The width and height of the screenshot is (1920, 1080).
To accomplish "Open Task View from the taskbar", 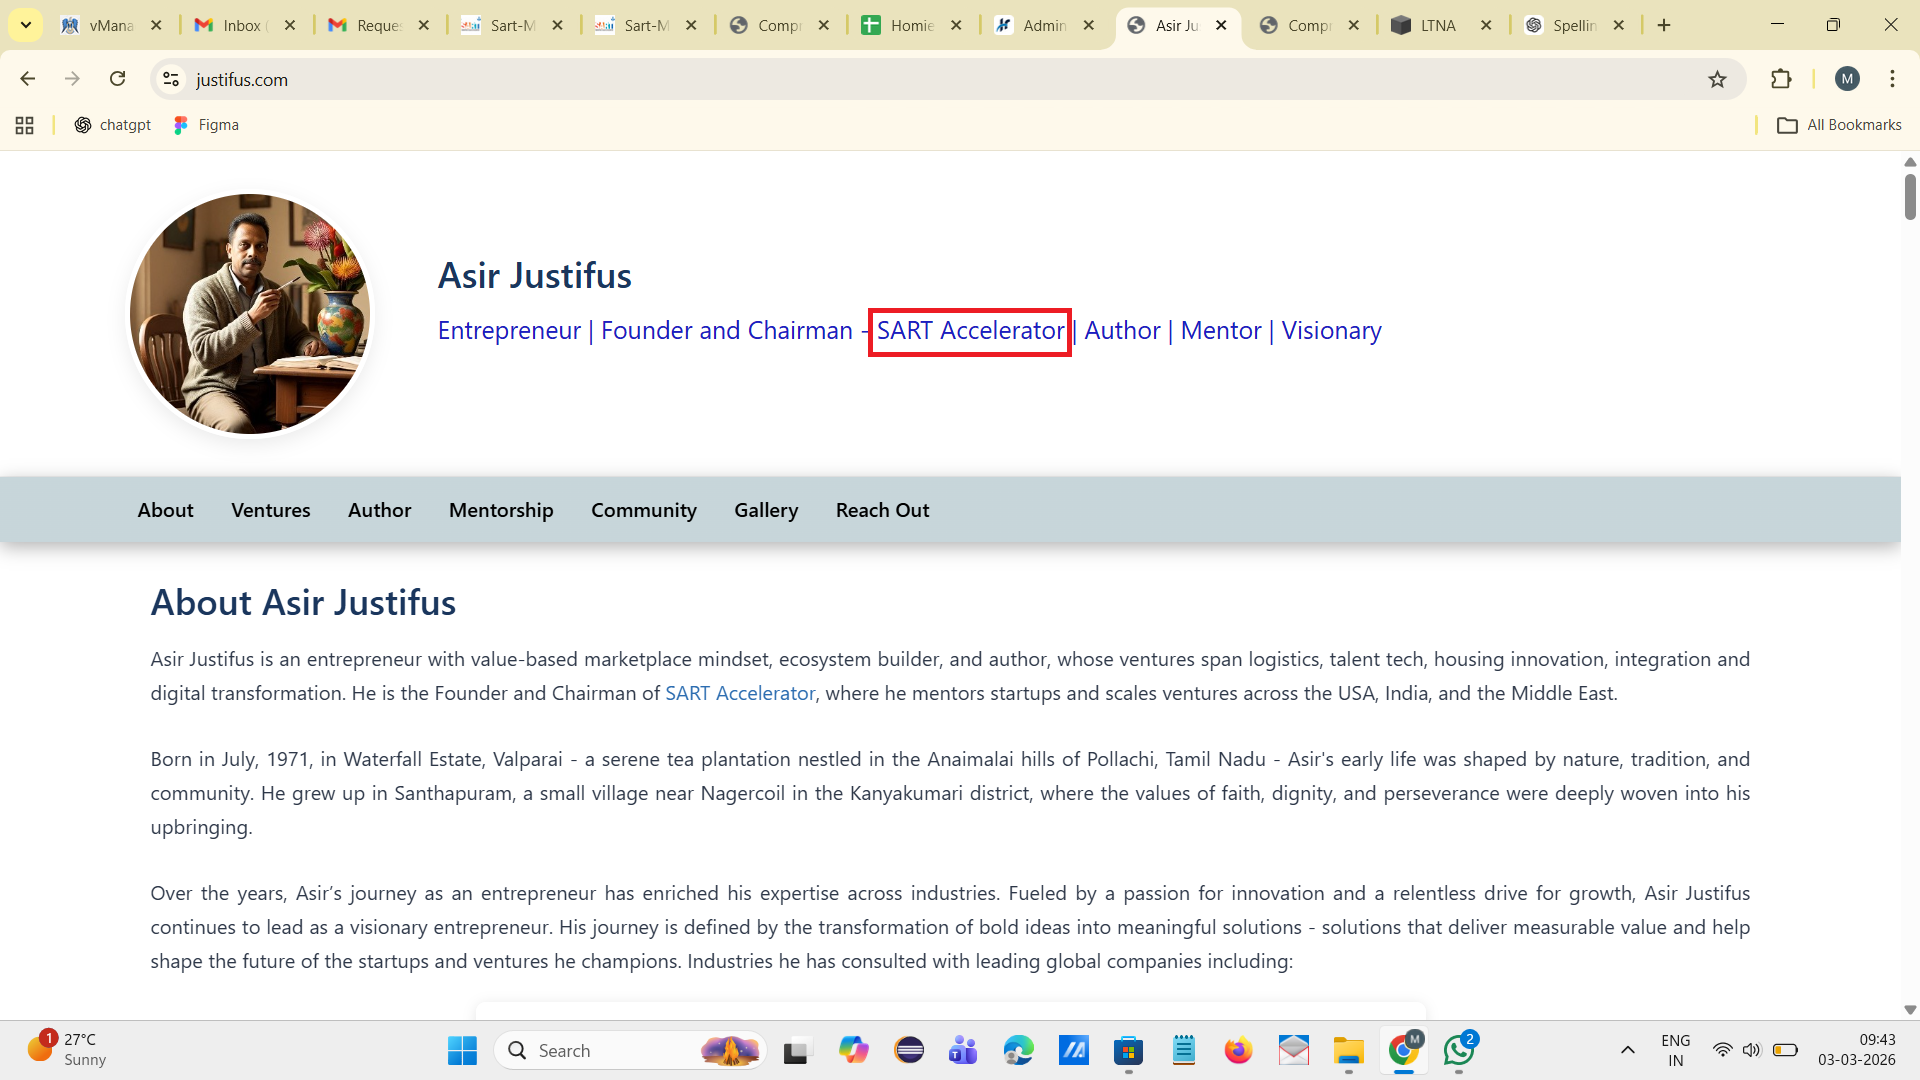I will (797, 1051).
